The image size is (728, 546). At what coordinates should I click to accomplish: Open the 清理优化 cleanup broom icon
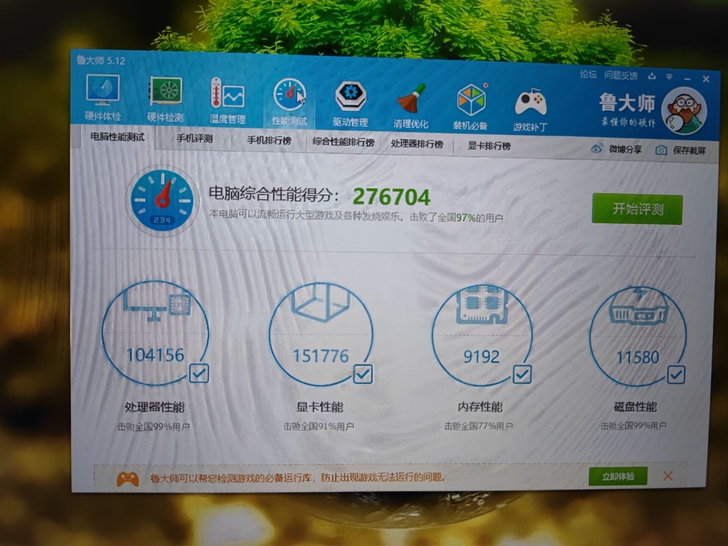tap(411, 98)
